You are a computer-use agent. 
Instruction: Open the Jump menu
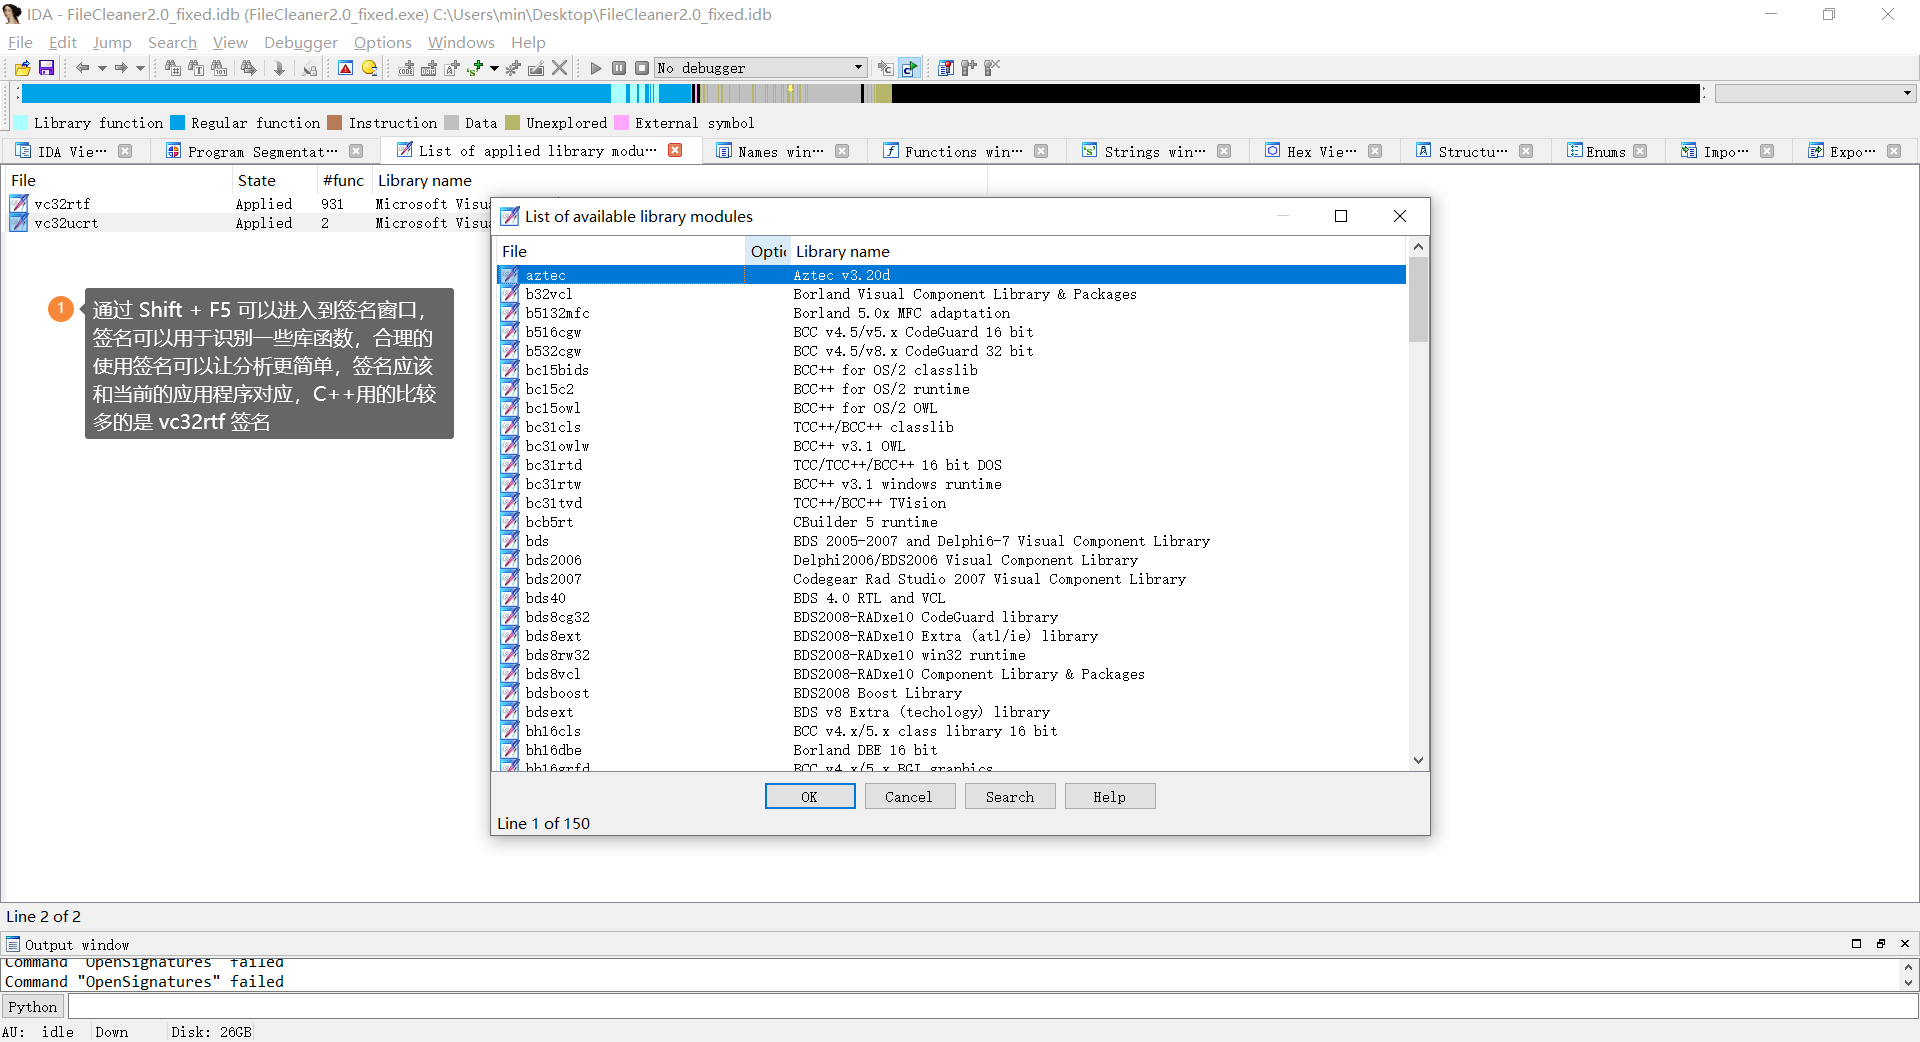(112, 42)
